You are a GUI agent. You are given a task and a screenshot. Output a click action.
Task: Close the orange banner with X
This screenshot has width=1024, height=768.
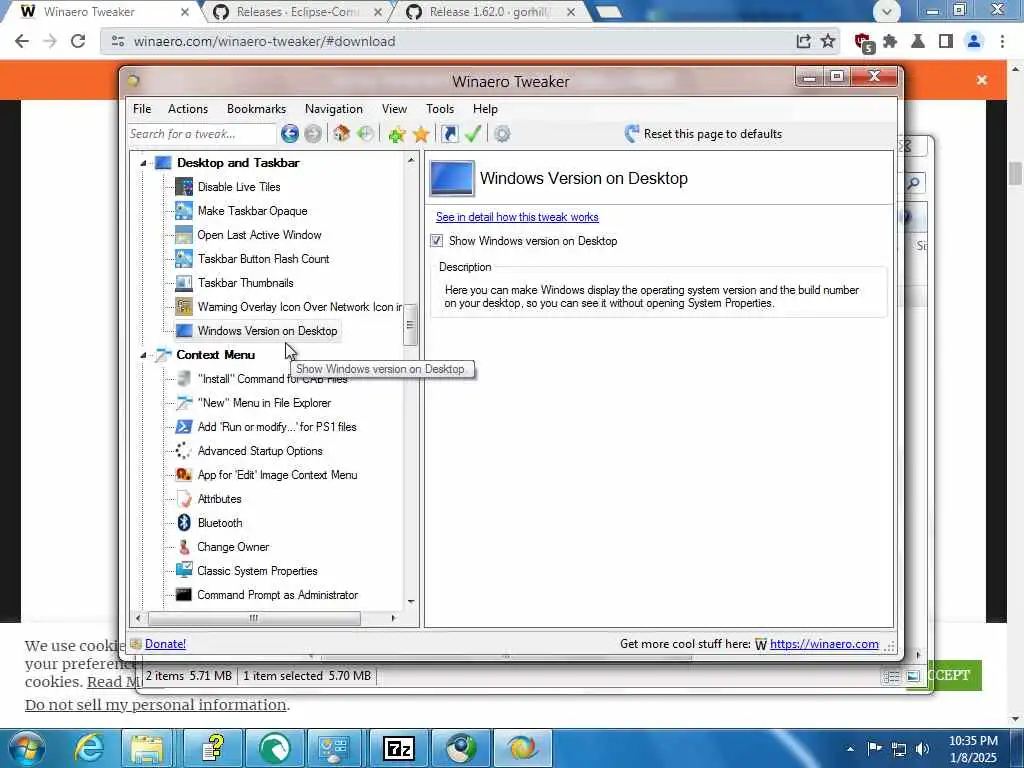[x=982, y=80]
